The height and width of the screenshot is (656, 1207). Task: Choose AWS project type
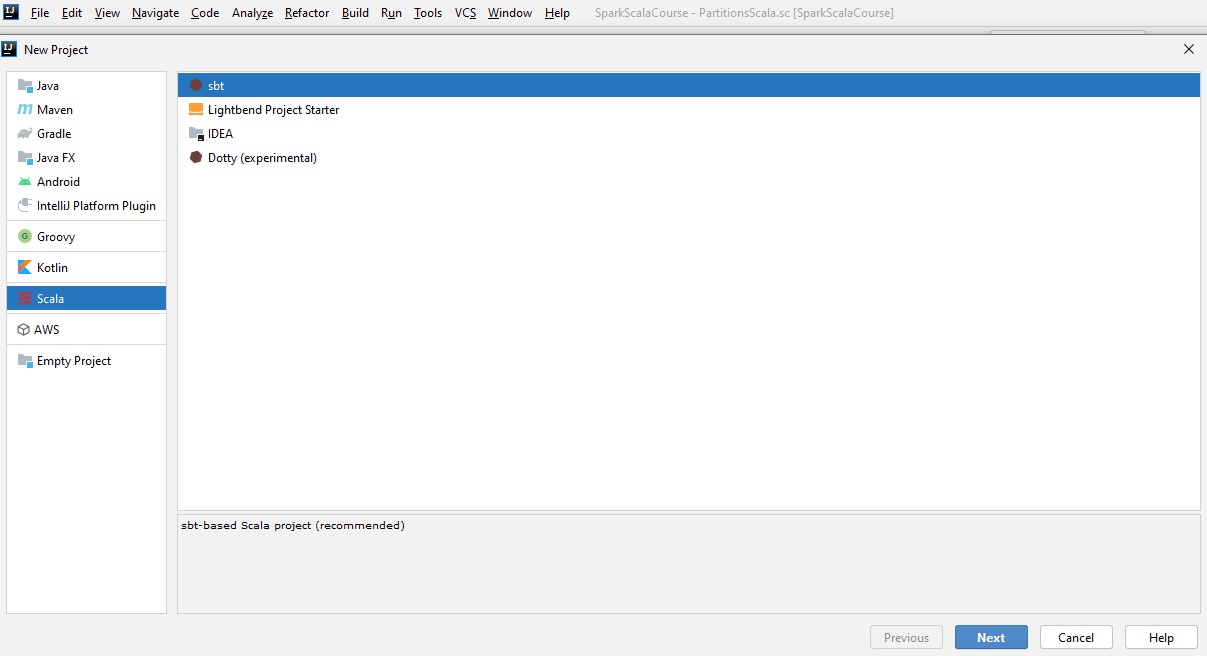tap(86, 330)
